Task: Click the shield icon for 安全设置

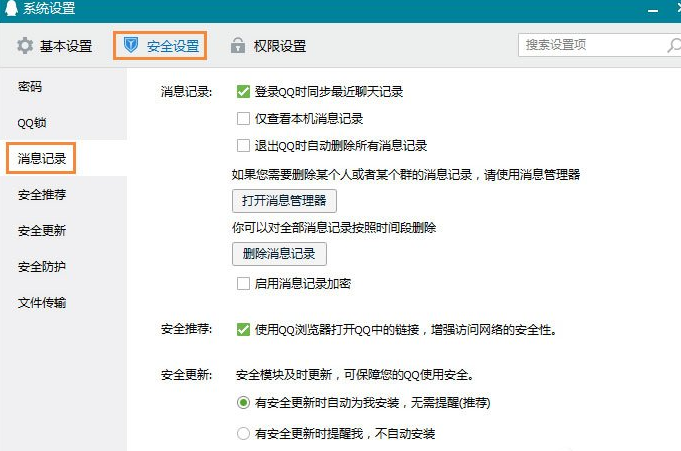Action: tap(131, 45)
